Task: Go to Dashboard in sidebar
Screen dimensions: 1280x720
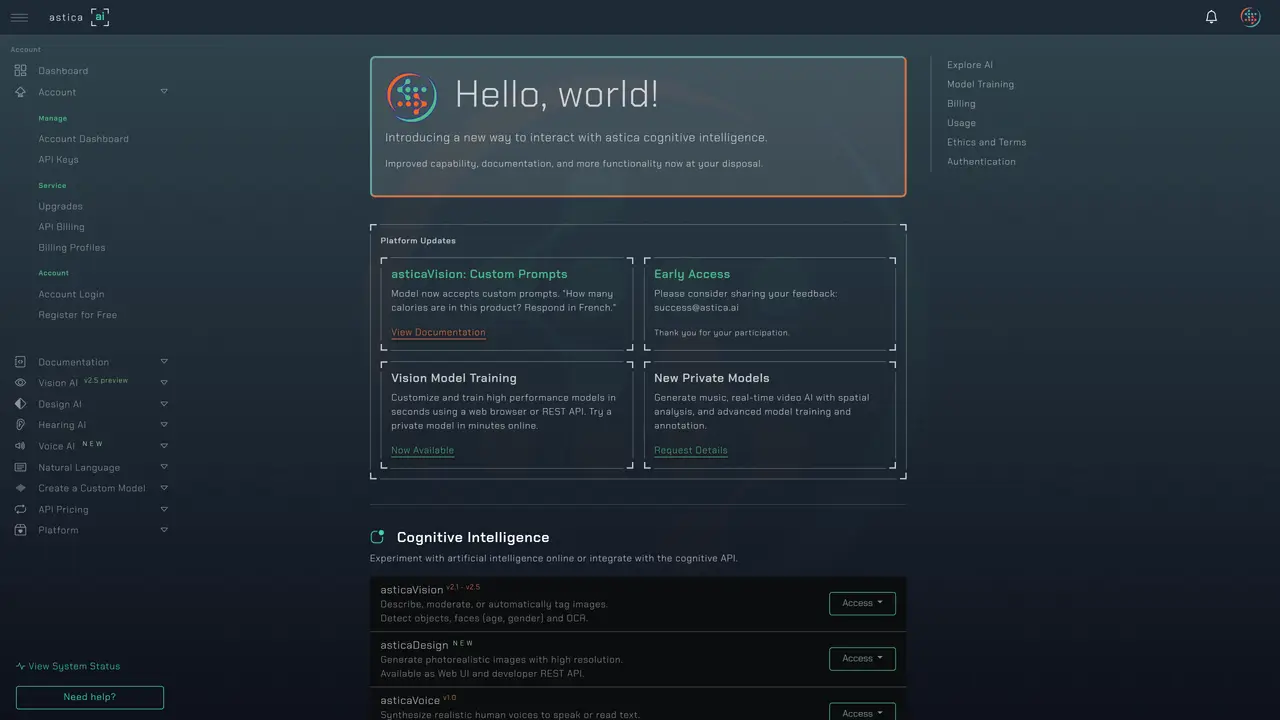Action: pyautogui.click(x=63, y=71)
